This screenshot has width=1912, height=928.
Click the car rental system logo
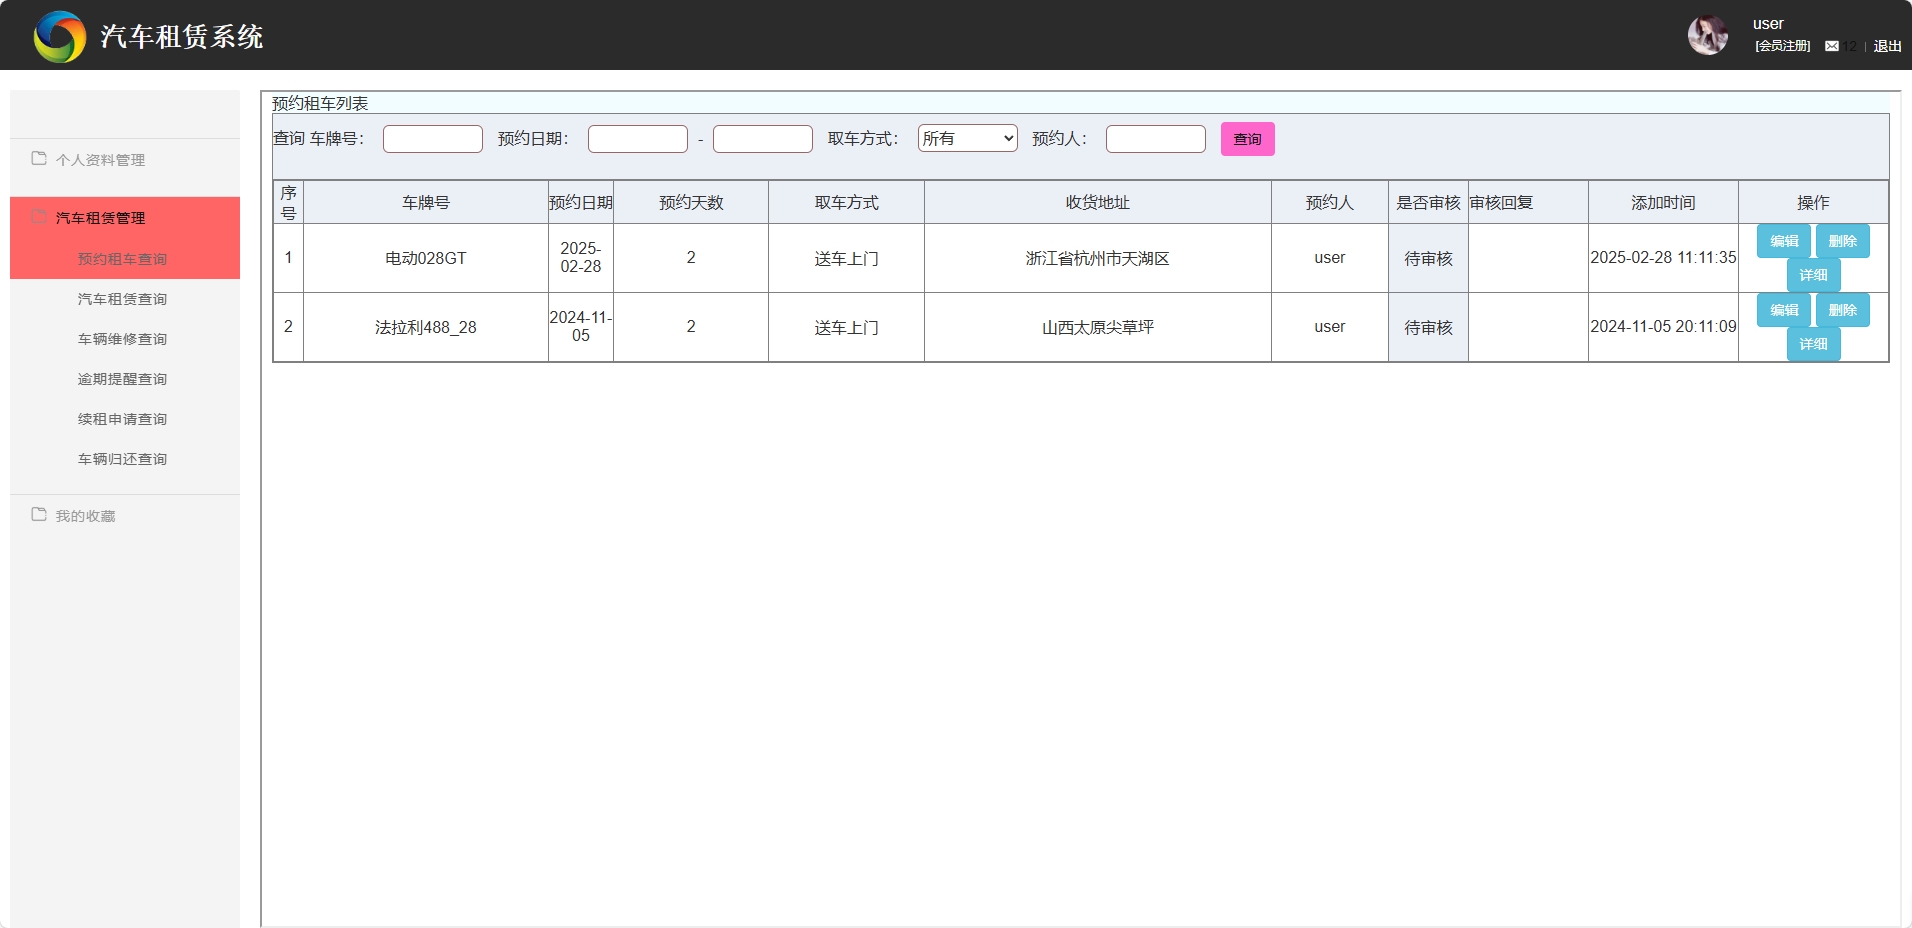pyautogui.click(x=60, y=37)
